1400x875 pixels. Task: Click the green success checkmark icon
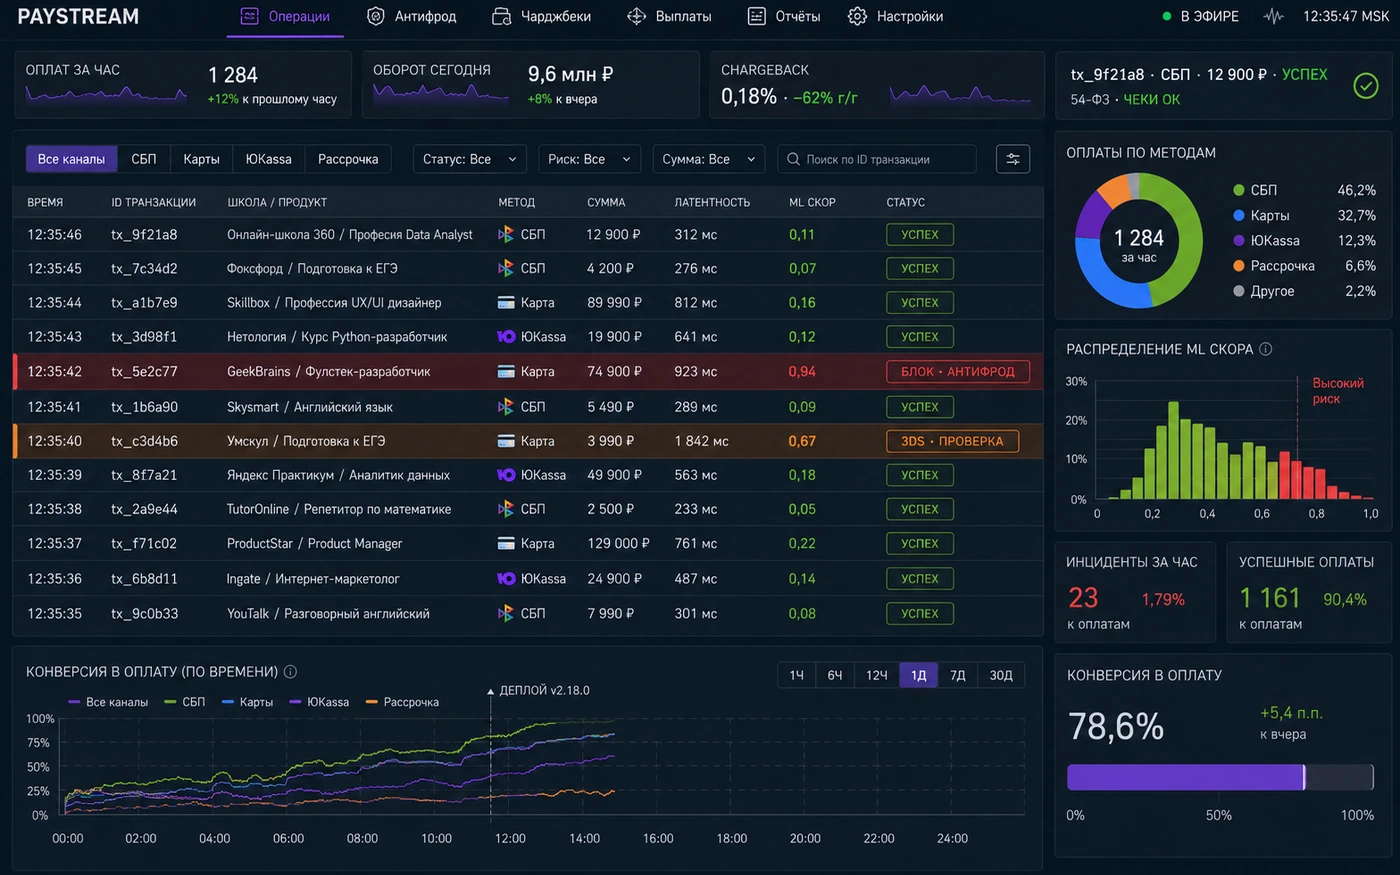[1365, 86]
